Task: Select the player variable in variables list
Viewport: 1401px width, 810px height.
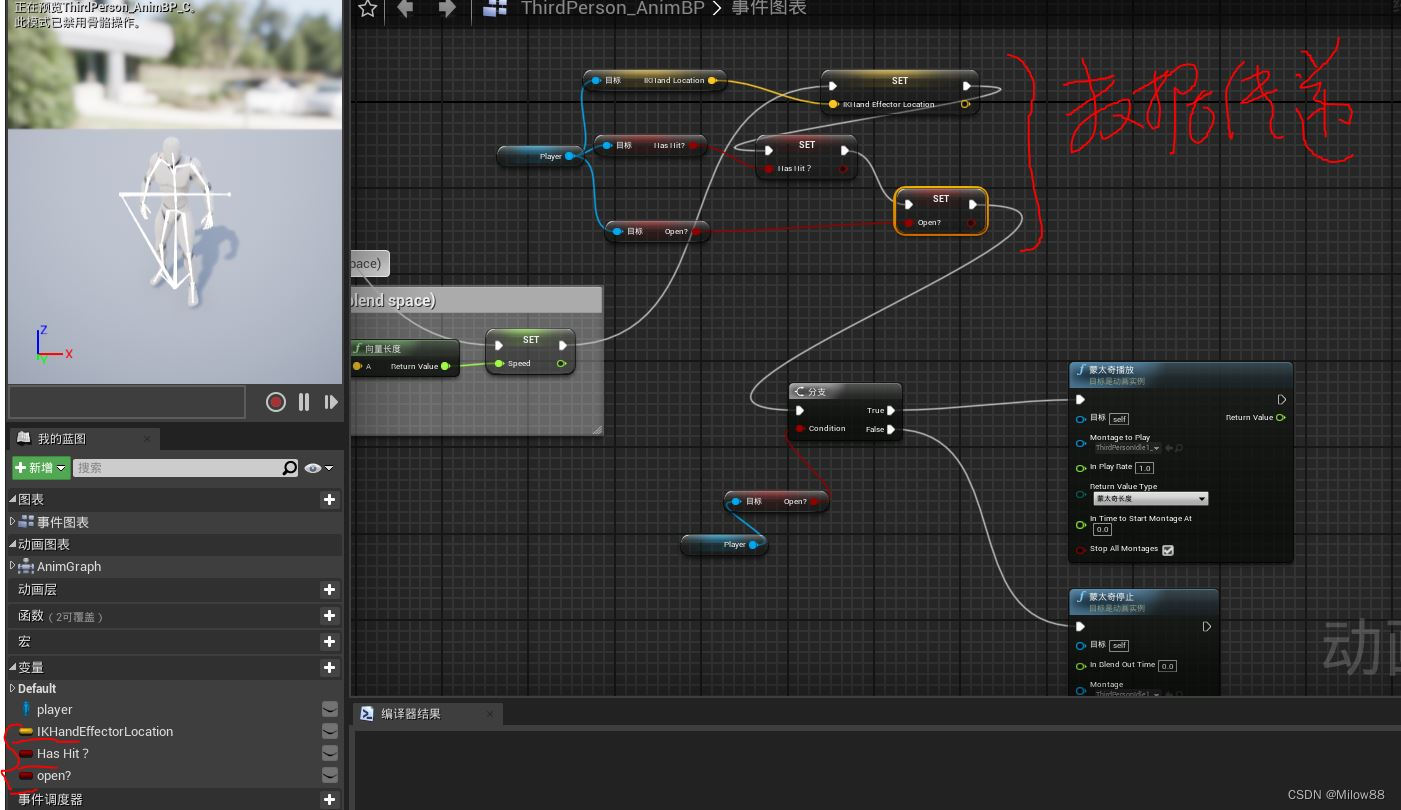Action: point(55,710)
